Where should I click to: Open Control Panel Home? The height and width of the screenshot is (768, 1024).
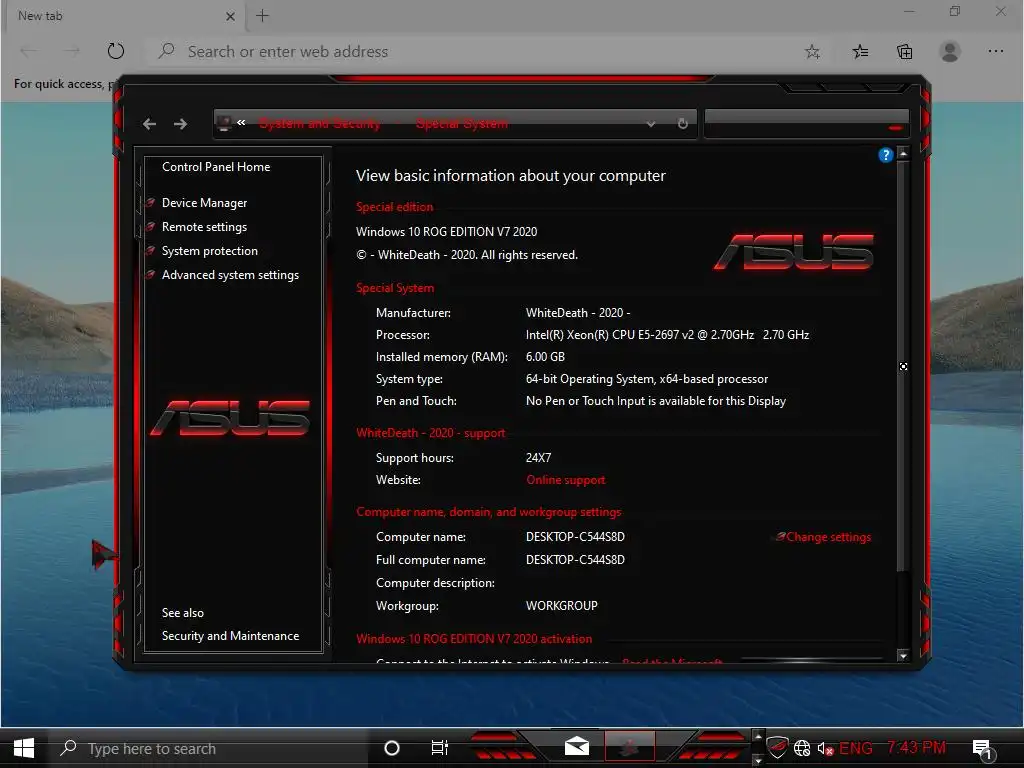tap(216, 167)
